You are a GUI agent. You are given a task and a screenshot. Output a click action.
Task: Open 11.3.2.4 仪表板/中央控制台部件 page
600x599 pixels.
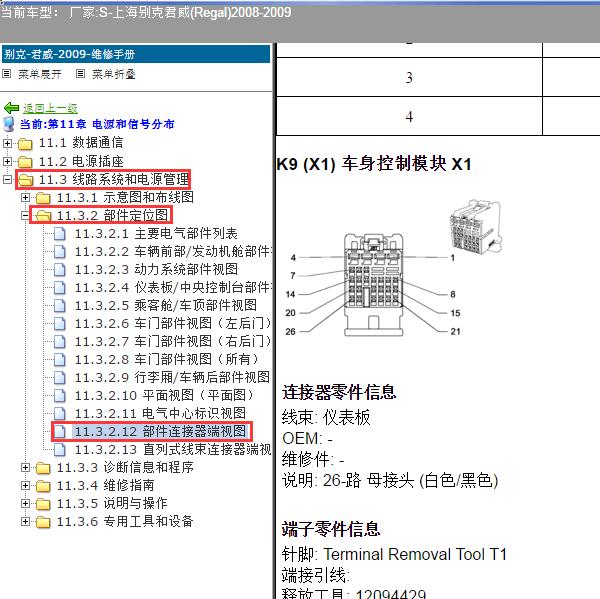[x=173, y=287]
